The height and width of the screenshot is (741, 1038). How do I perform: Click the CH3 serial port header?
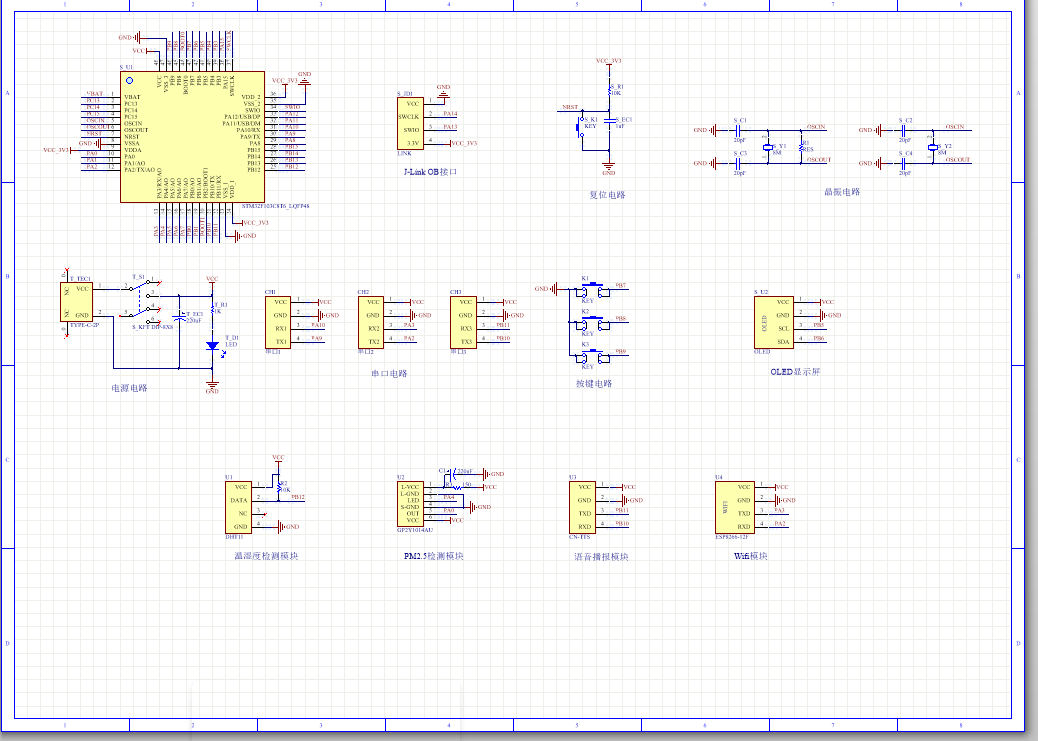click(462, 321)
